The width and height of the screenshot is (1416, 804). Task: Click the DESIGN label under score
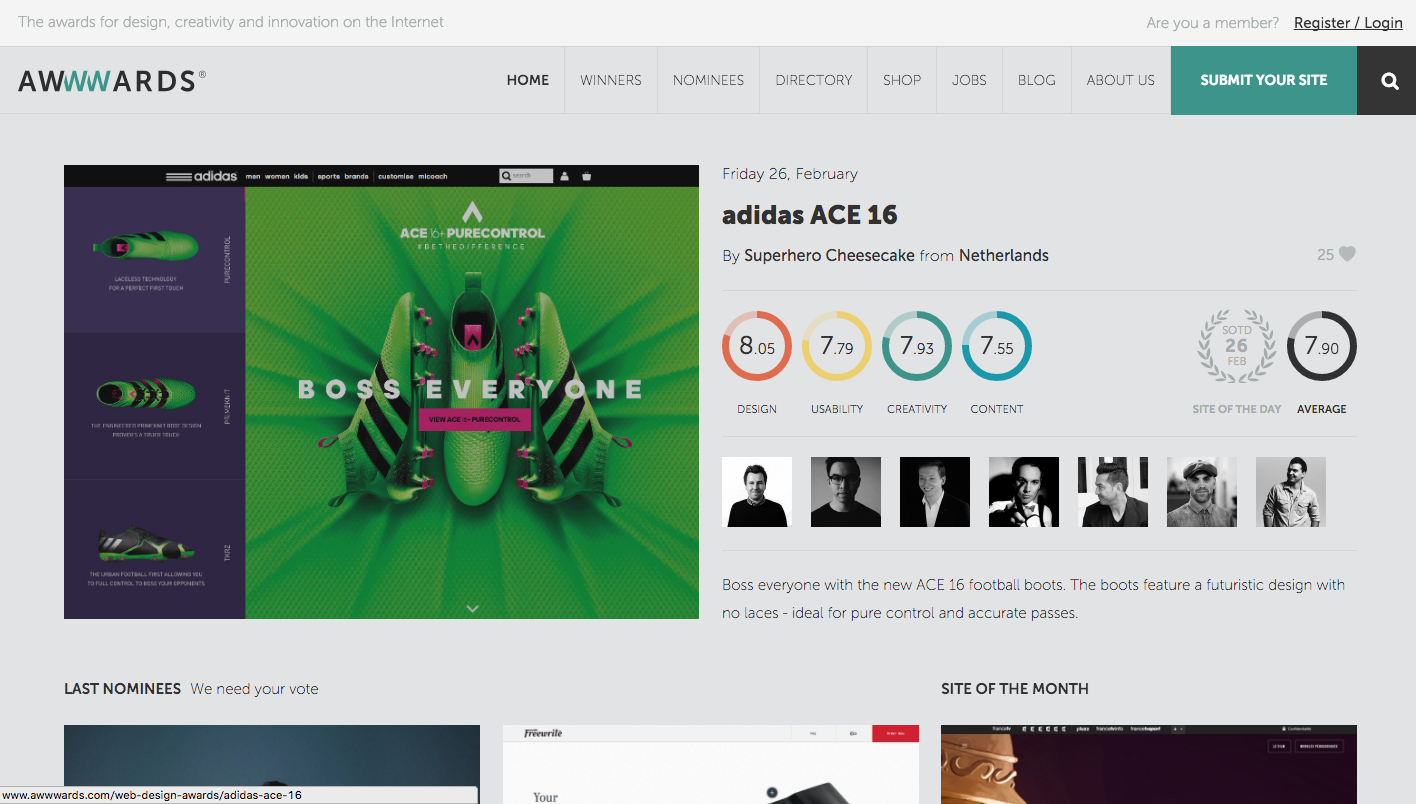[757, 409]
